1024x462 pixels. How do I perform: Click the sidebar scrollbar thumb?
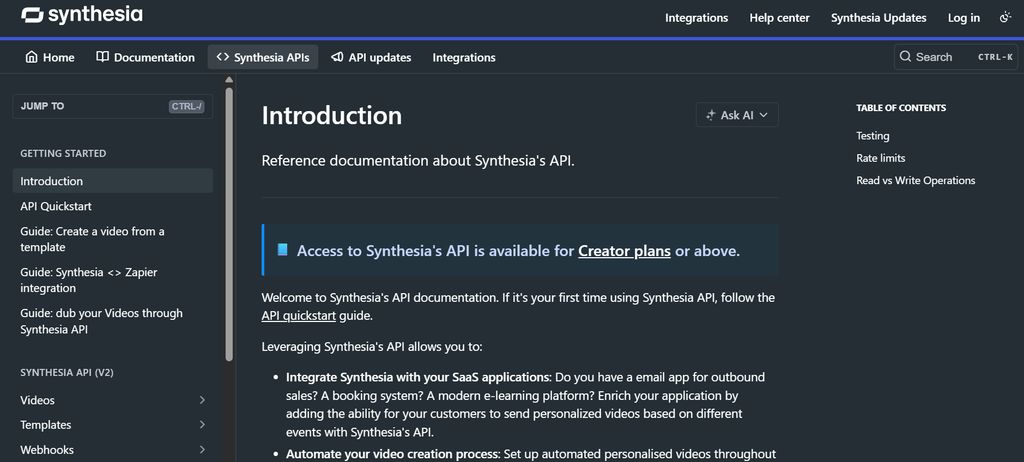(x=229, y=223)
